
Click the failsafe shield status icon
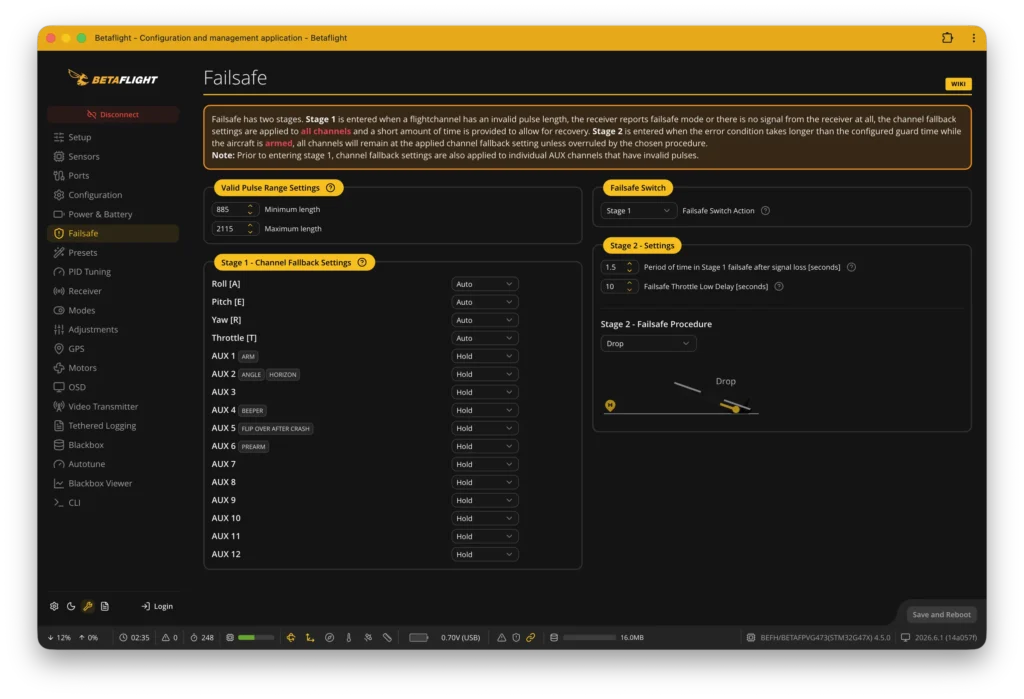click(x=516, y=638)
